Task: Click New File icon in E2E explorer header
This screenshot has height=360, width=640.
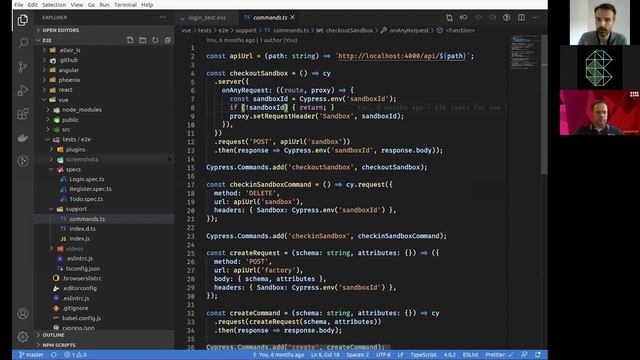Action: coord(130,40)
